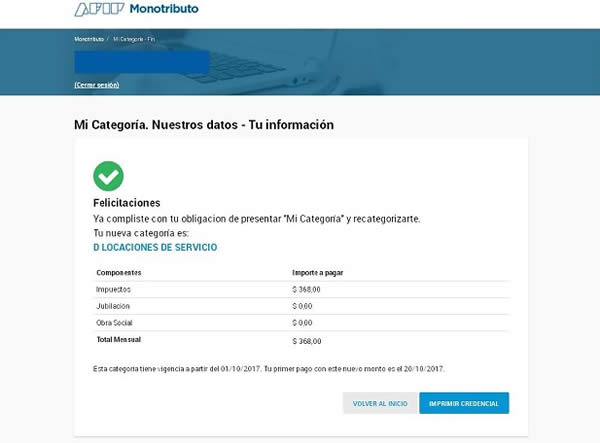The image size is (600, 443).
Task: Click the Importe a pagar column header
Action: tap(318, 272)
